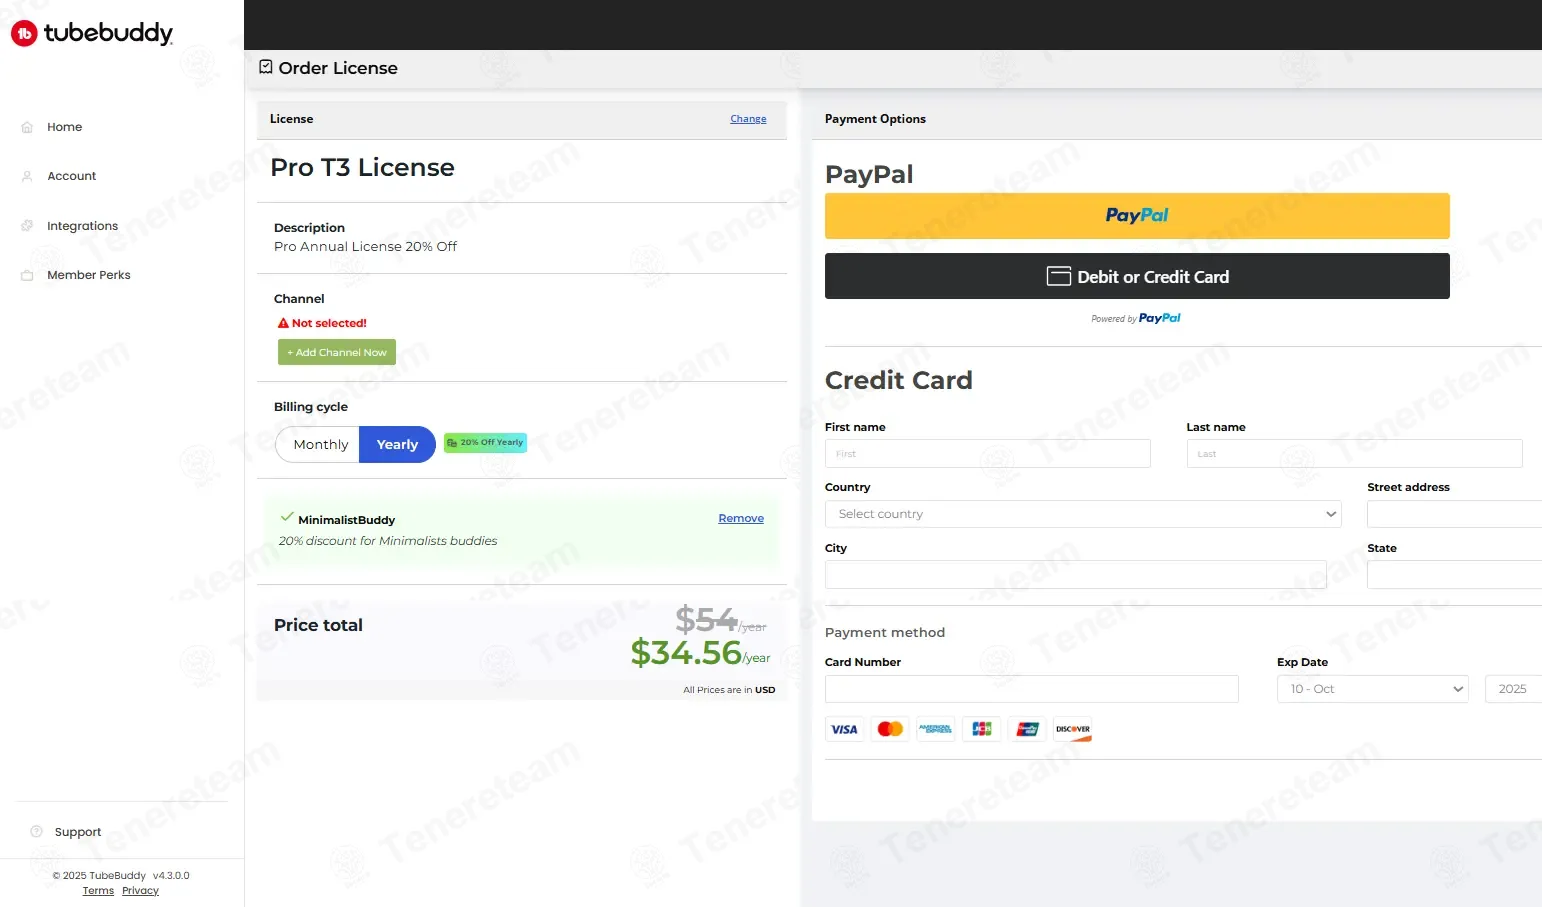Click the City input field

pos(1076,575)
